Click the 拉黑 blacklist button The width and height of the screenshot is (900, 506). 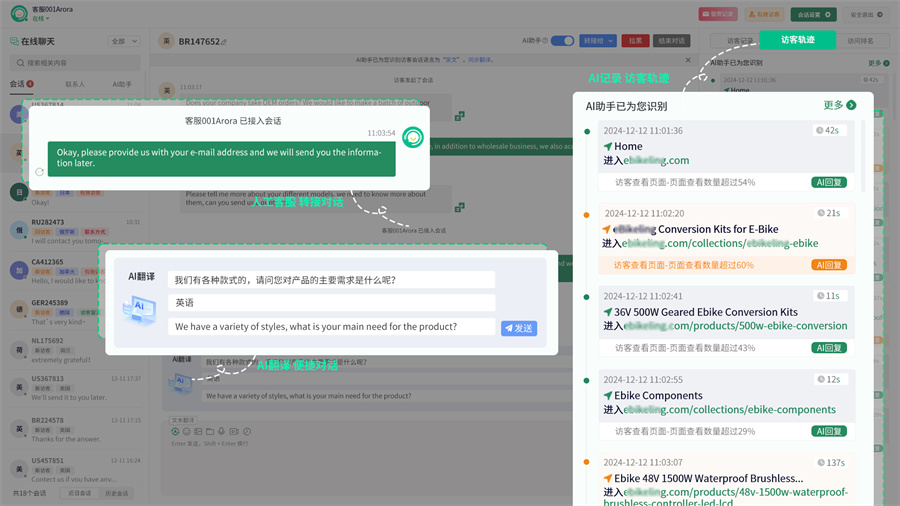pyautogui.click(x=634, y=41)
